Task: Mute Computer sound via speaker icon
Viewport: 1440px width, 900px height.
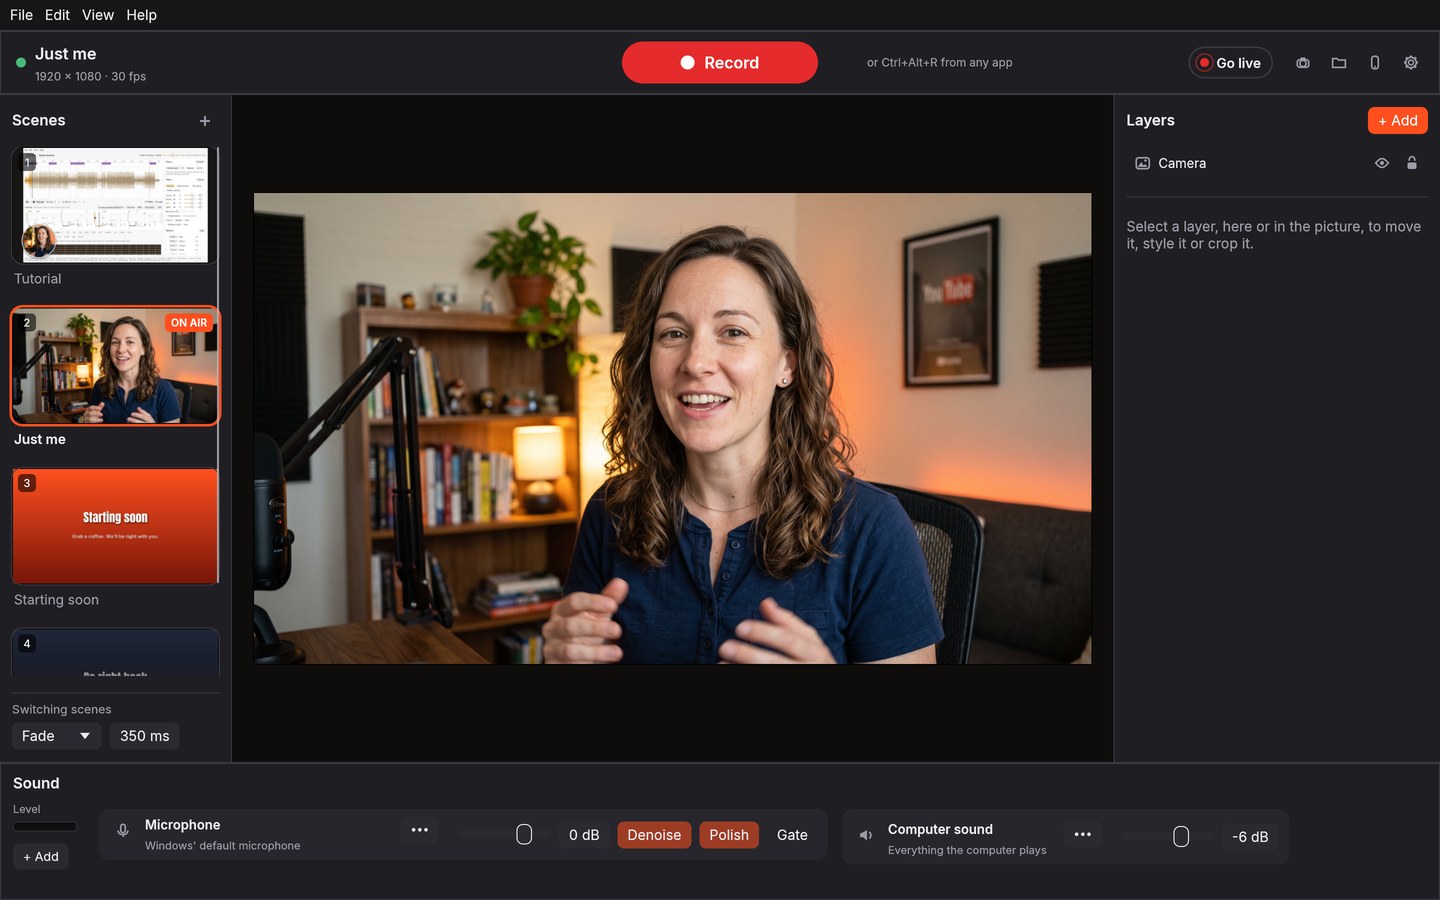Action: tap(866, 835)
